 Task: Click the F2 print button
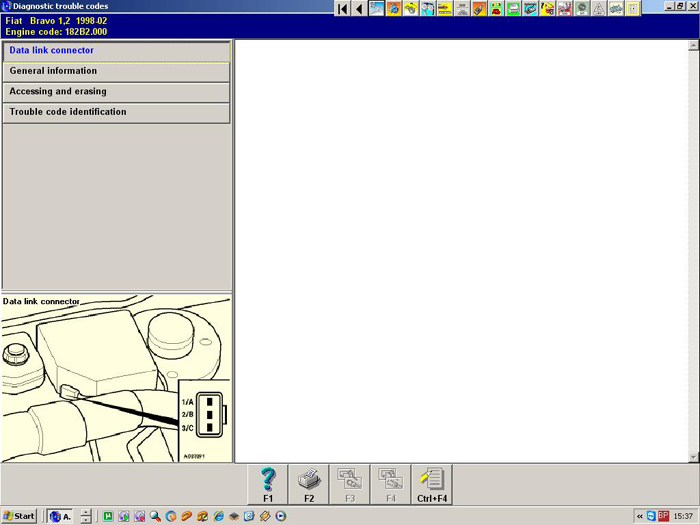[309, 483]
